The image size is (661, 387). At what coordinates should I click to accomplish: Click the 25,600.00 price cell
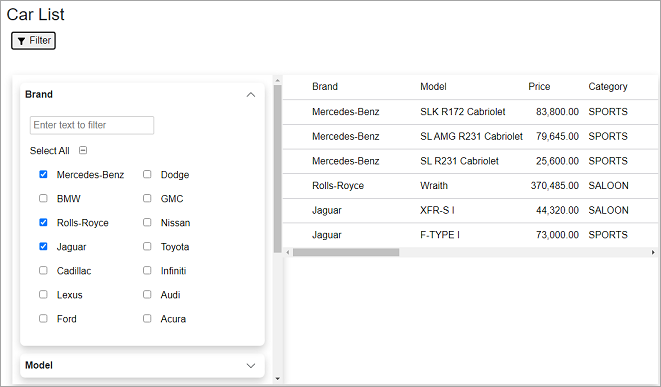(557, 161)
